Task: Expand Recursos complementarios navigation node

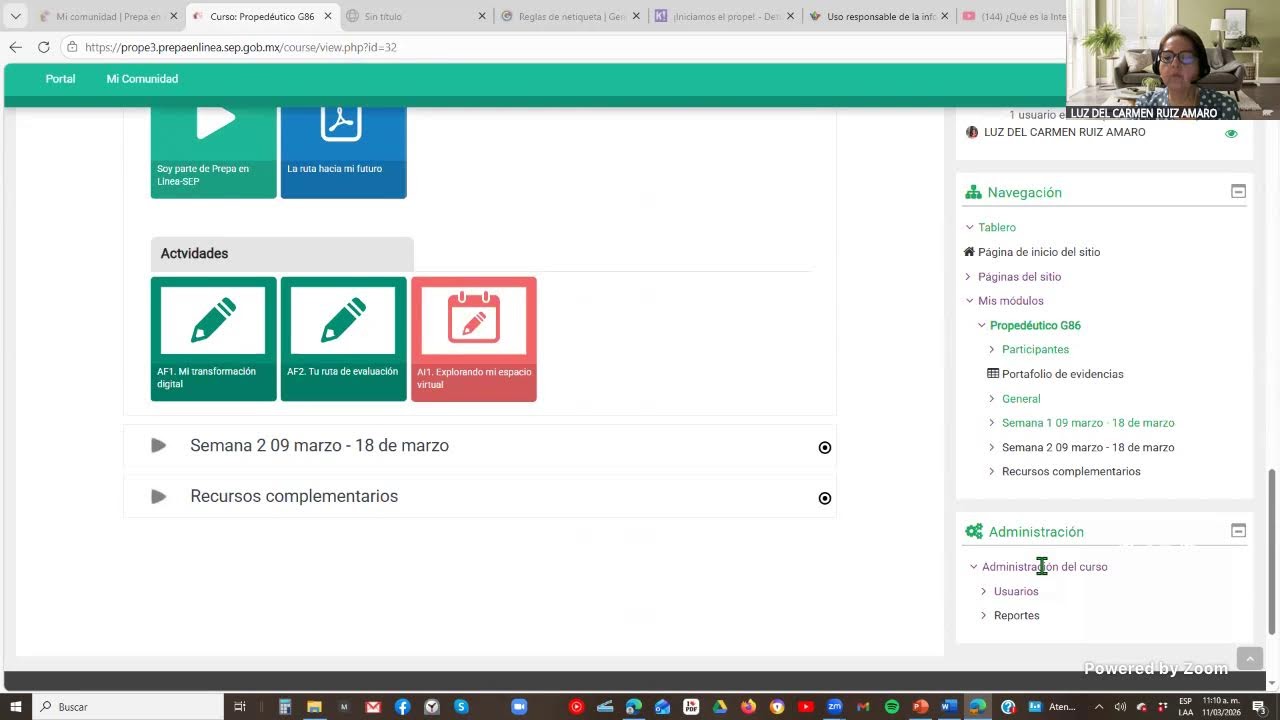Action: coord(992,471)
